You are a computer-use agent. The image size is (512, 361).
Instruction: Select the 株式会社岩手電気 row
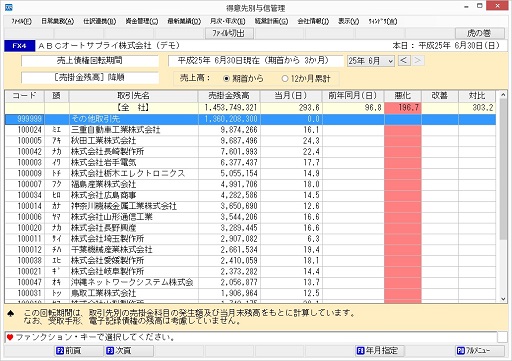(x=250, y=163)
